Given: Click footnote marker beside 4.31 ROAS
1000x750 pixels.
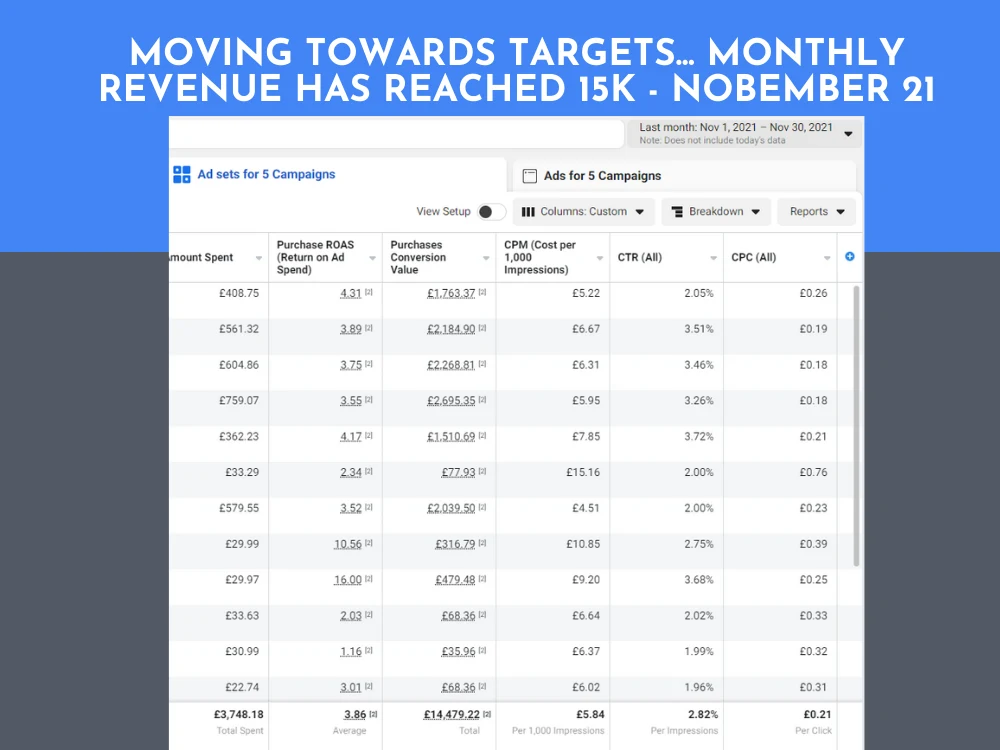Looking at the screenshot, I should 369,293.
